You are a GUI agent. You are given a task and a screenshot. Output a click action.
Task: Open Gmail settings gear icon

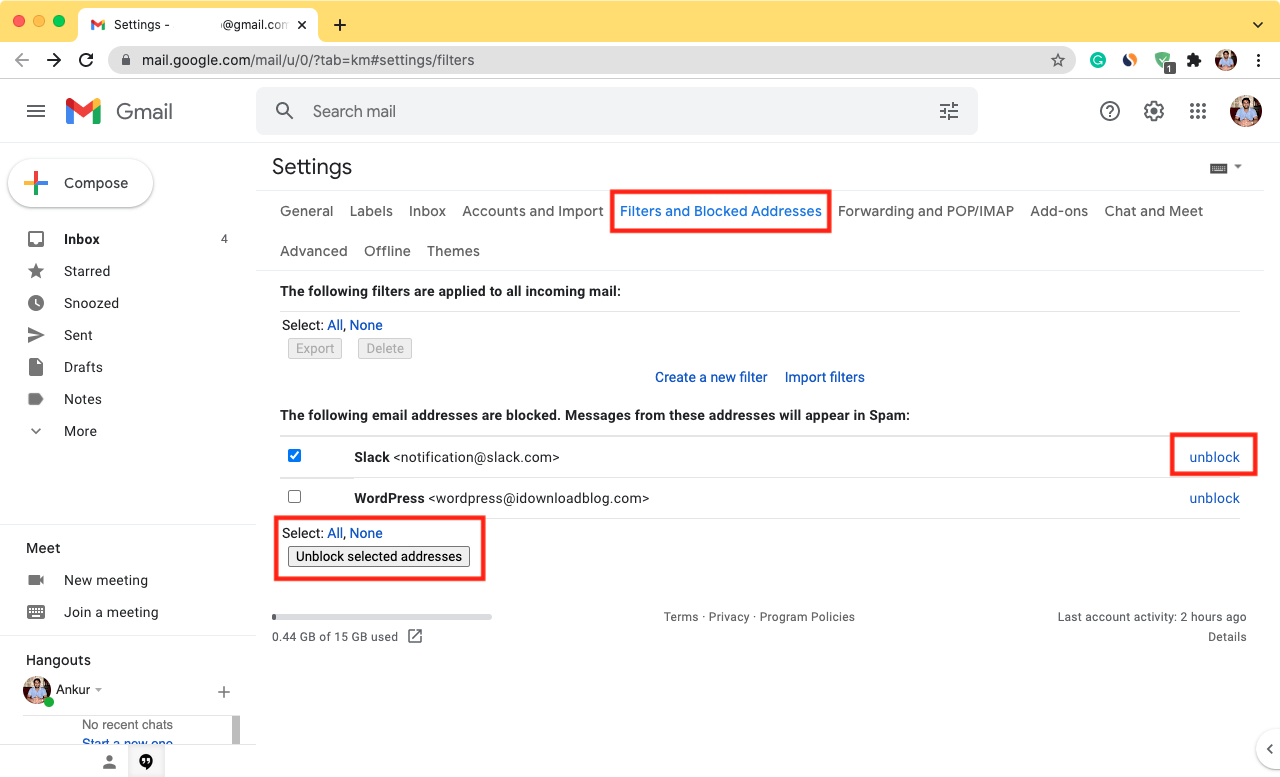click(1154, 111)
